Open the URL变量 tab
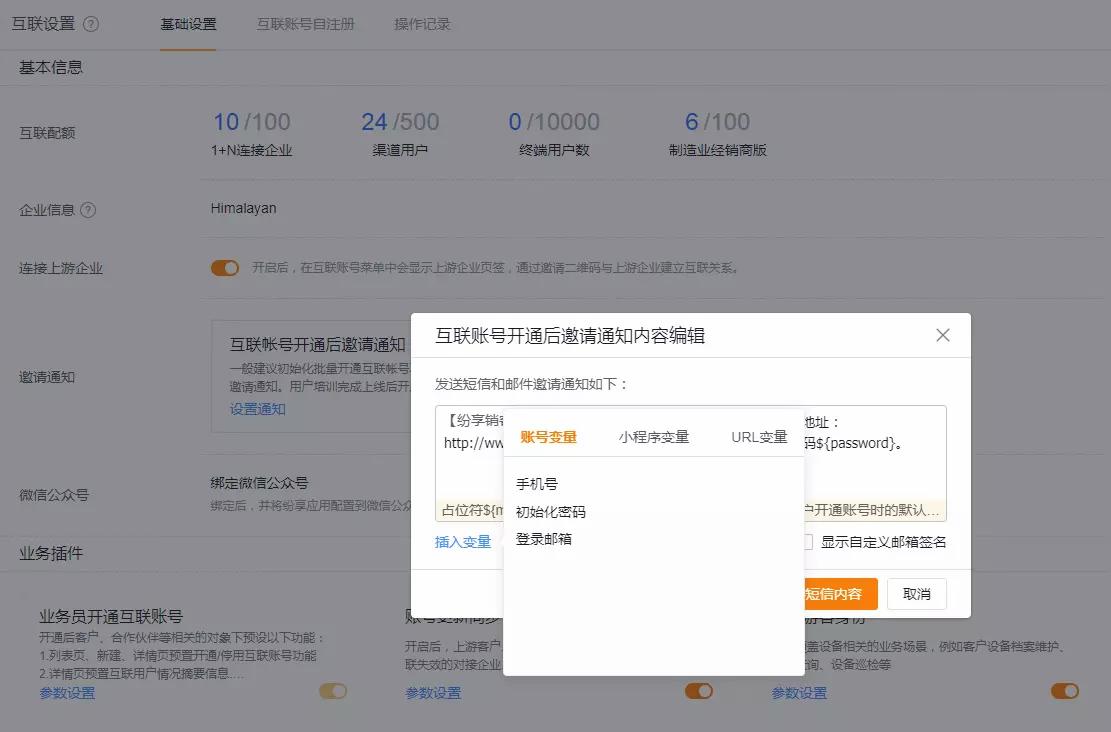 [759, 437]
